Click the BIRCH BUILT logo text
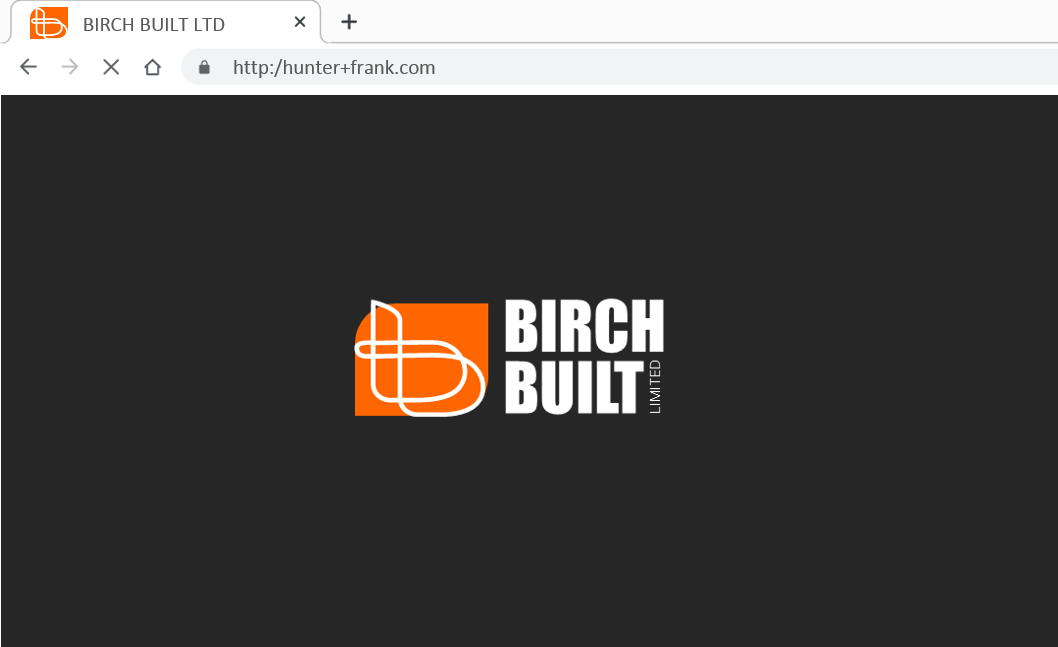1058x647 pixels. pyautogui.click(x=584, y=356)
